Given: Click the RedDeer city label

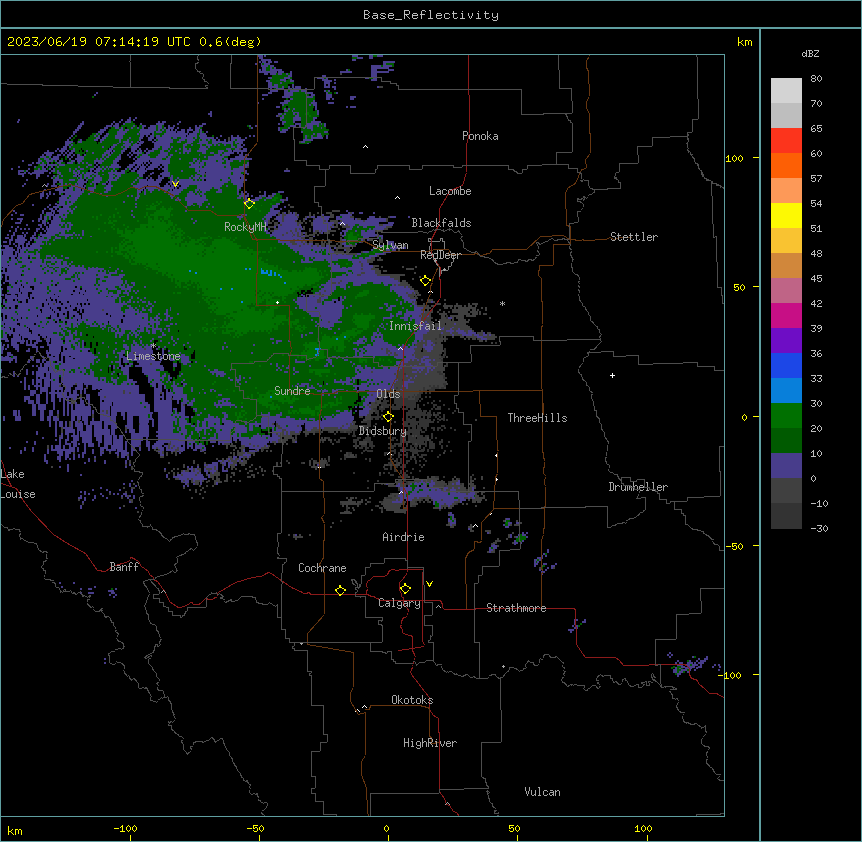Looking at the screenshot, I should coord(440,255).
